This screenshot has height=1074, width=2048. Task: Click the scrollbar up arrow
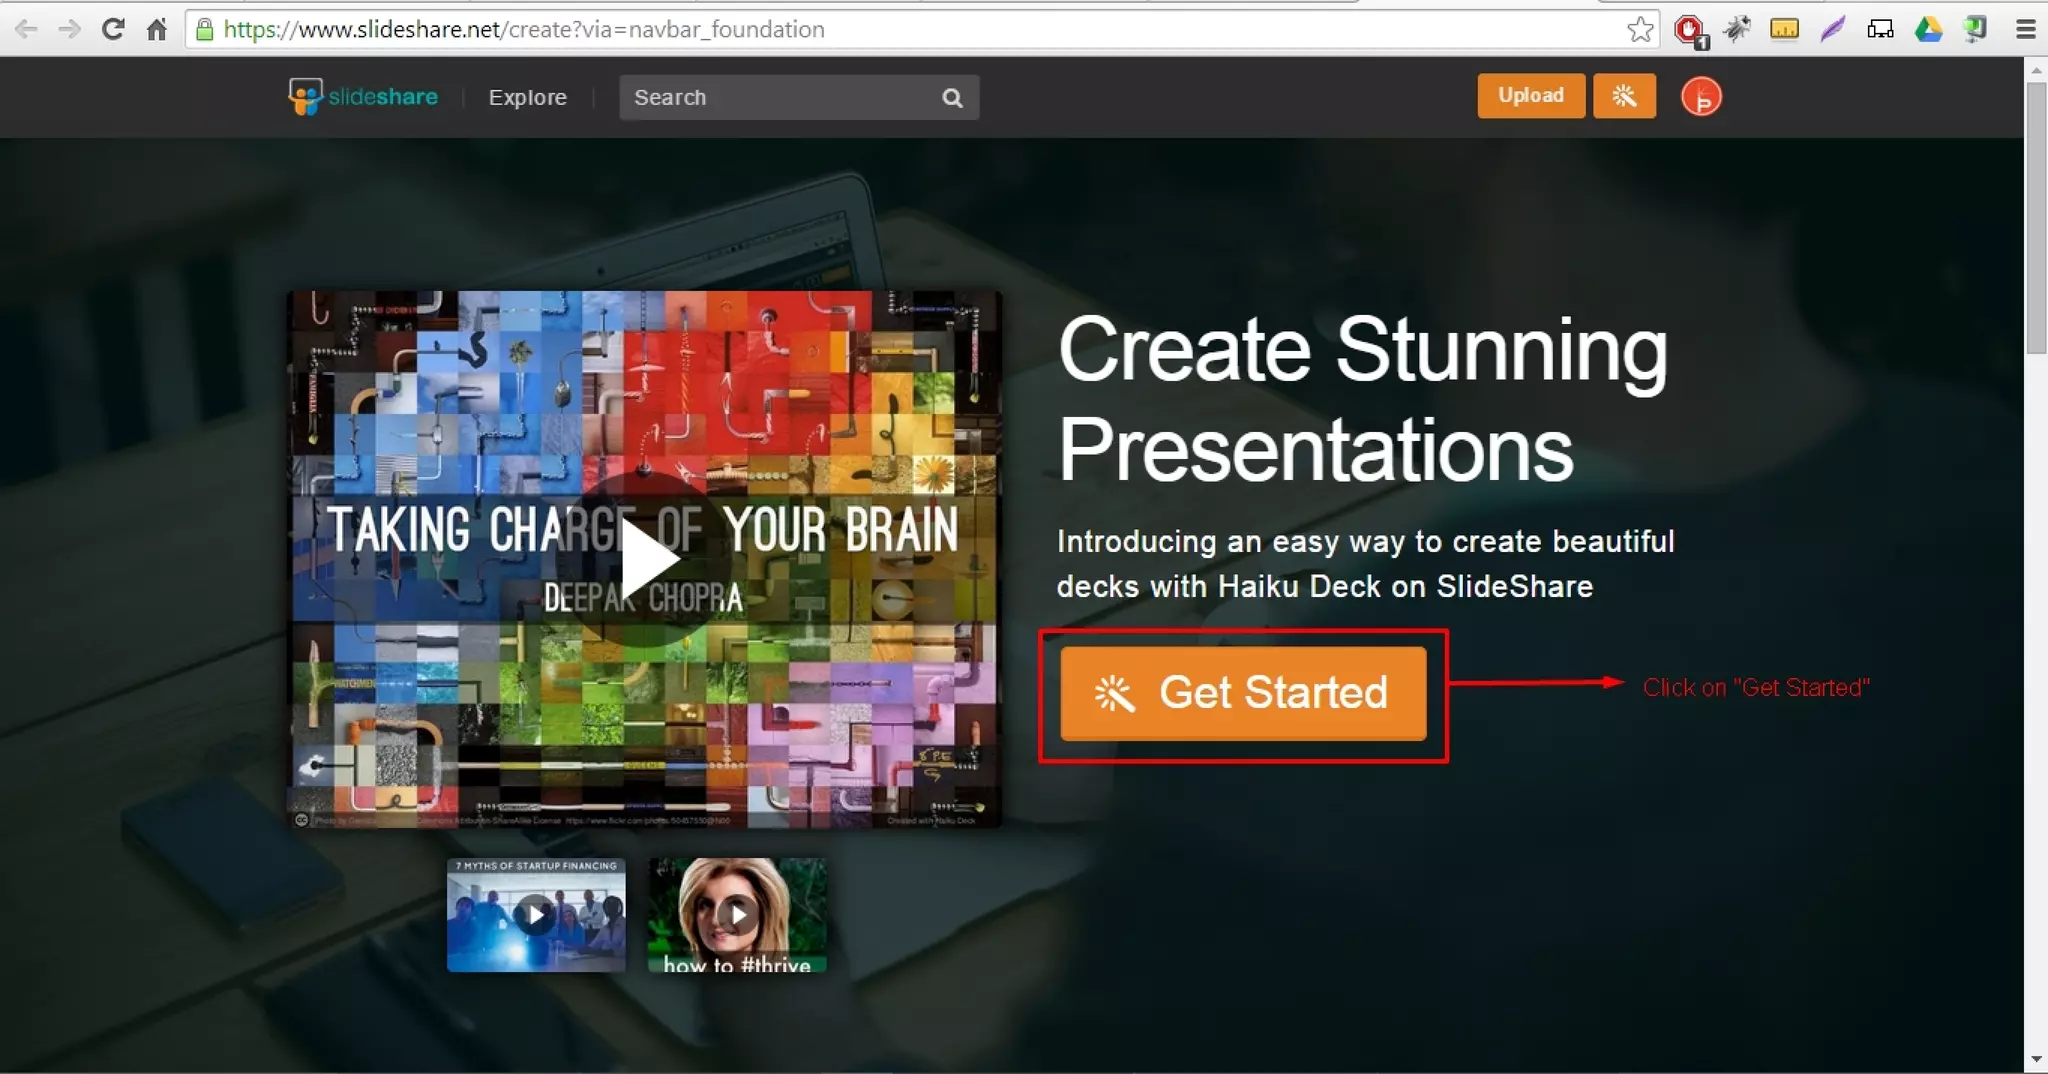click(x=2036, y=70)
